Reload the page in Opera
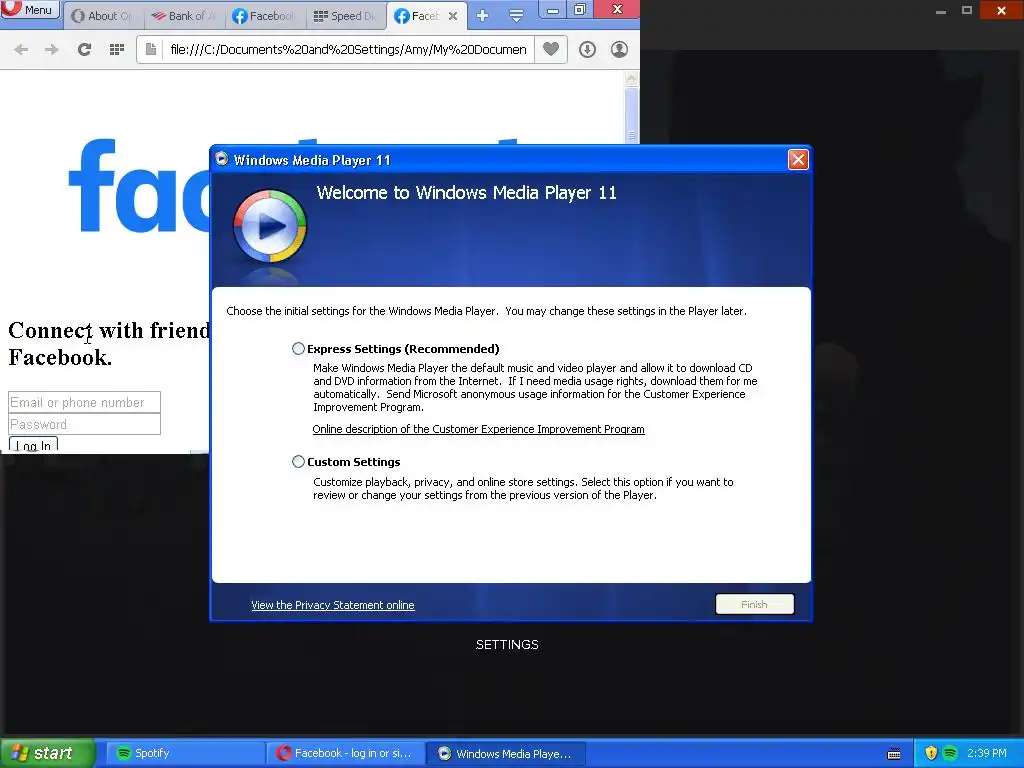This screenshot has height=768, width=1024. (x=84, y=50)
